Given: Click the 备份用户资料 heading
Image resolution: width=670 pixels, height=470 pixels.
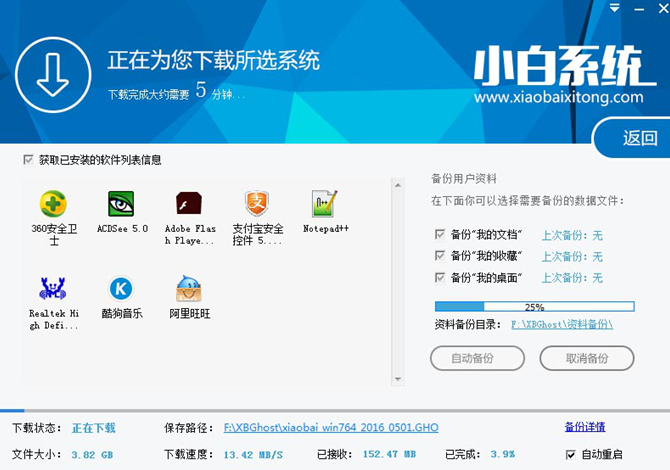Looking at the screenshot, I should click(x=464, y=179).
